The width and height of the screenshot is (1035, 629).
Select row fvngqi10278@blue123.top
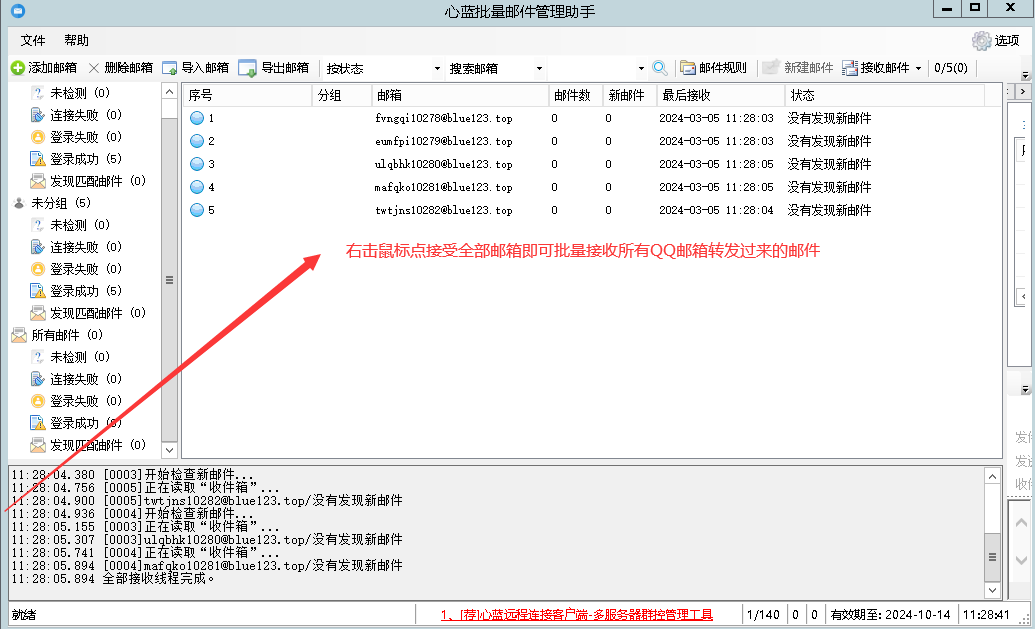click(x=591, y=118)
